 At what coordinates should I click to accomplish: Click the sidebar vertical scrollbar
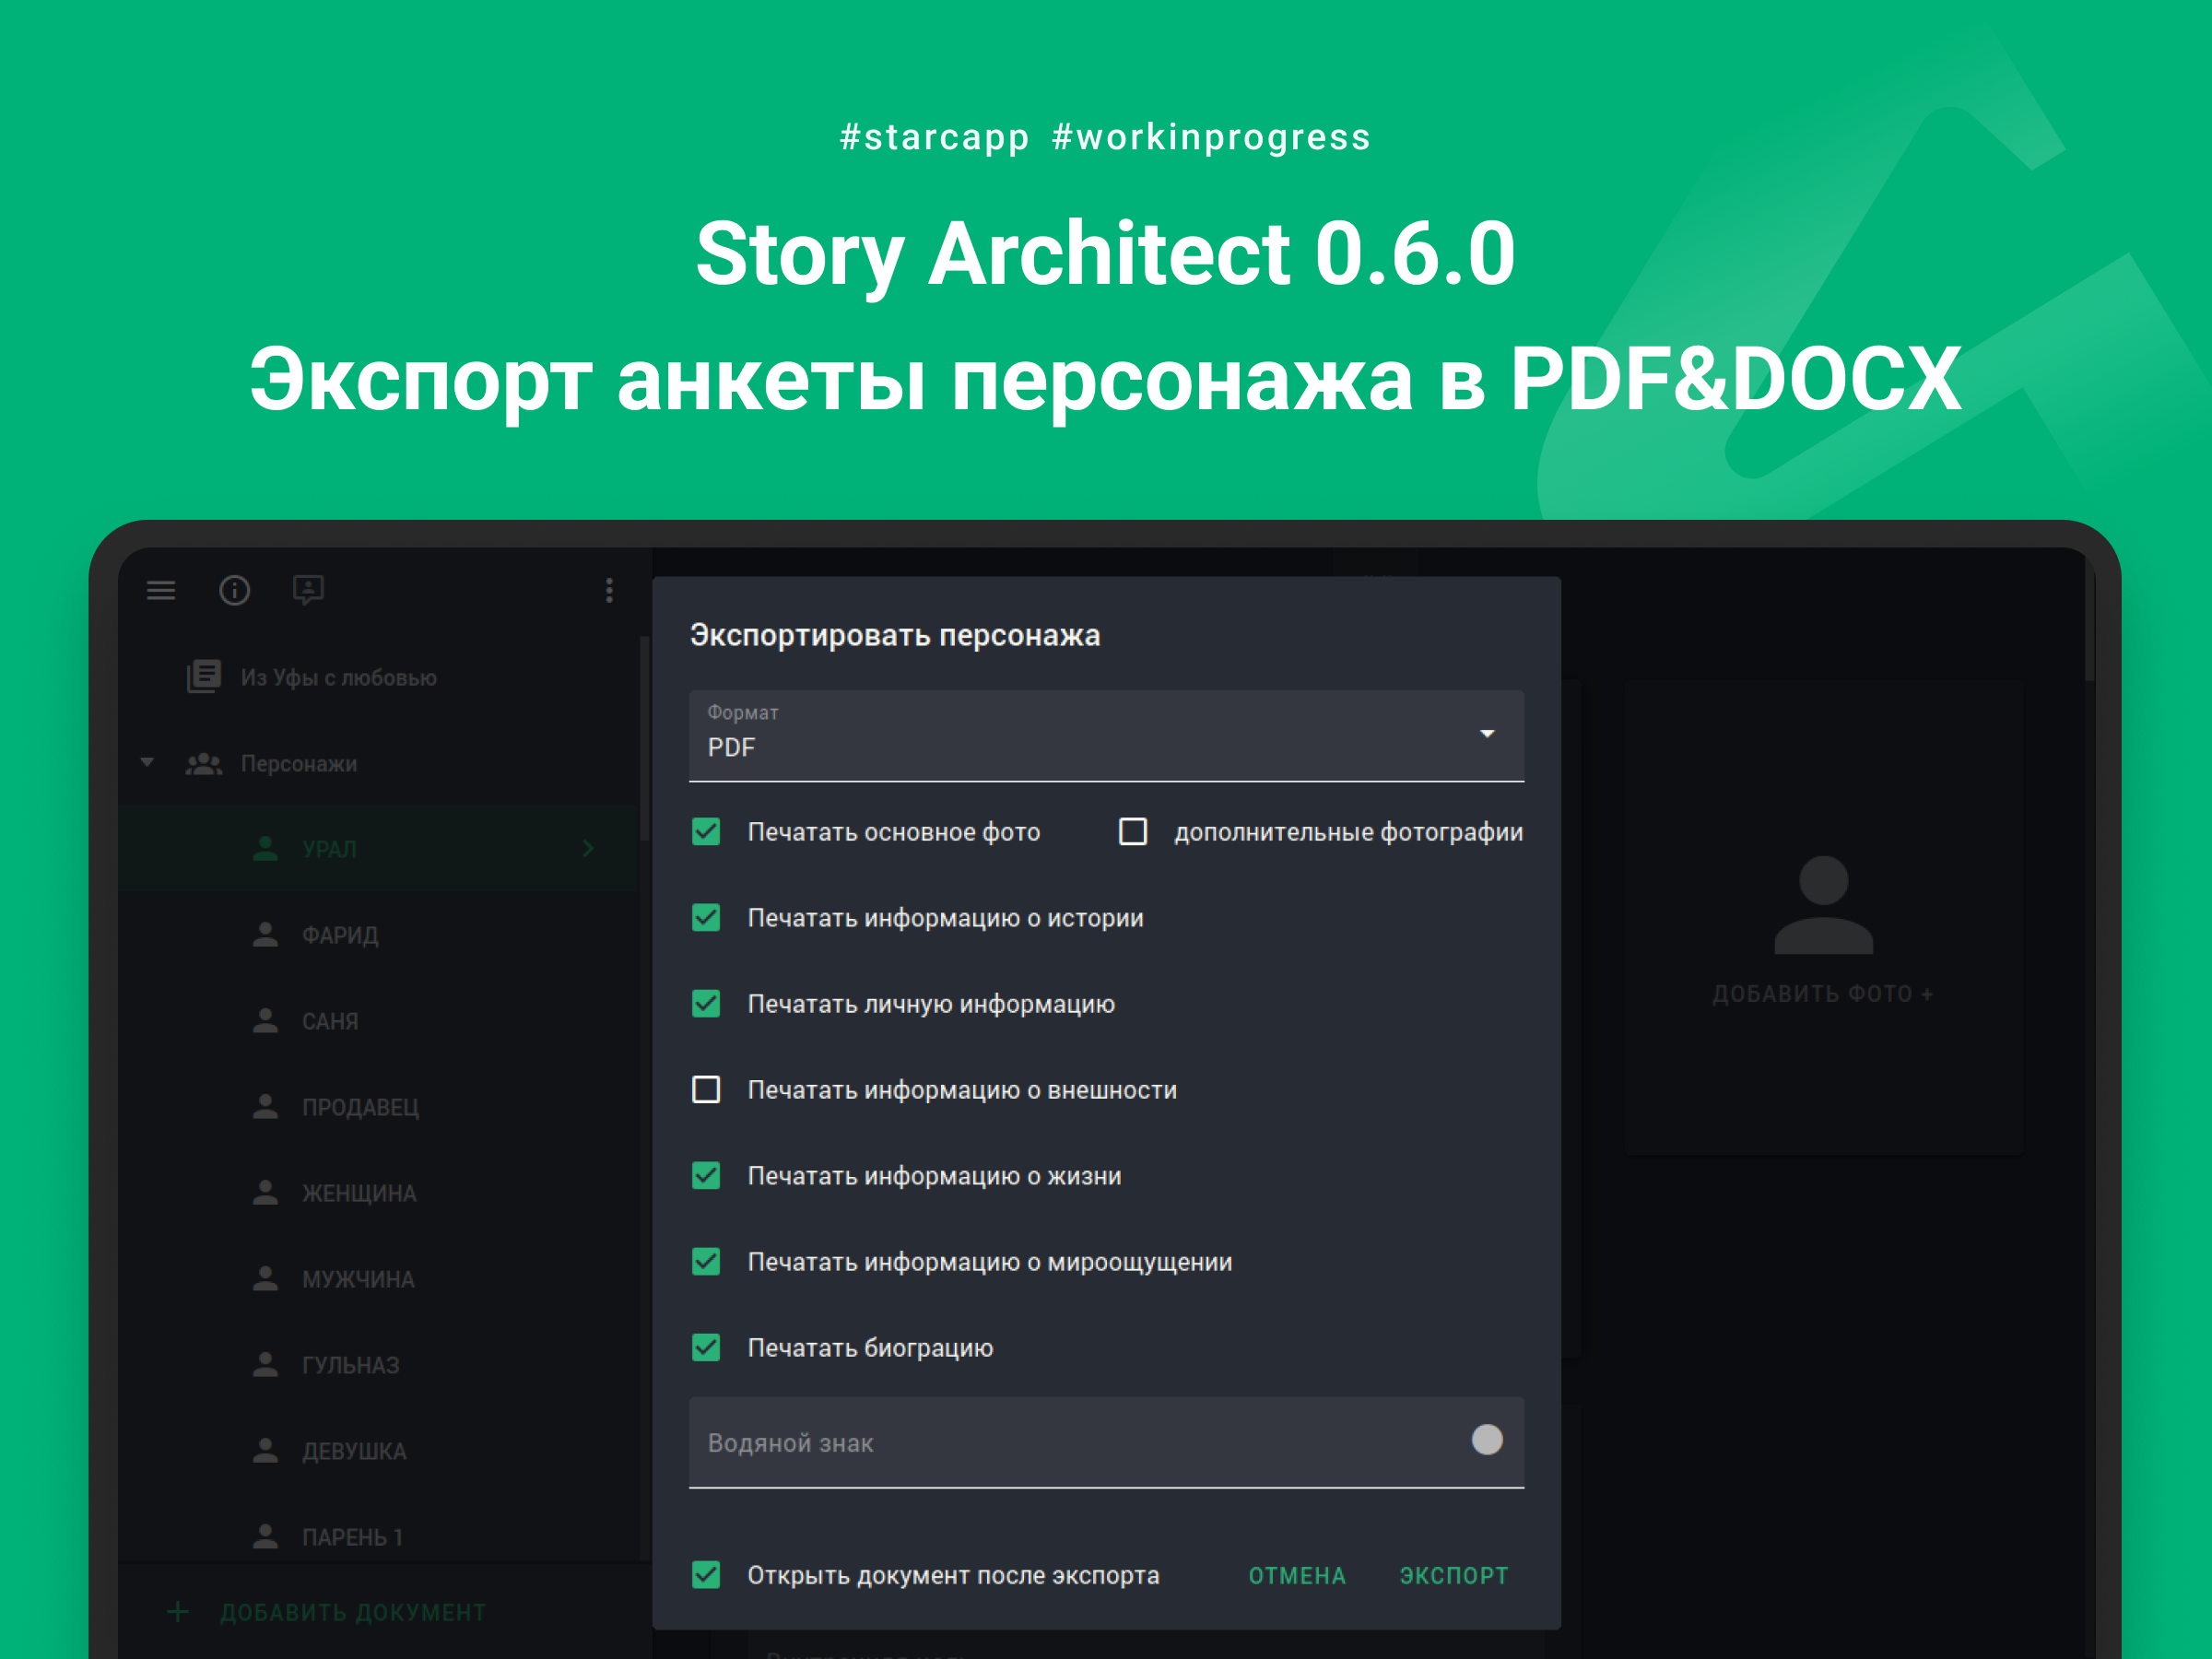click(645, 740)
